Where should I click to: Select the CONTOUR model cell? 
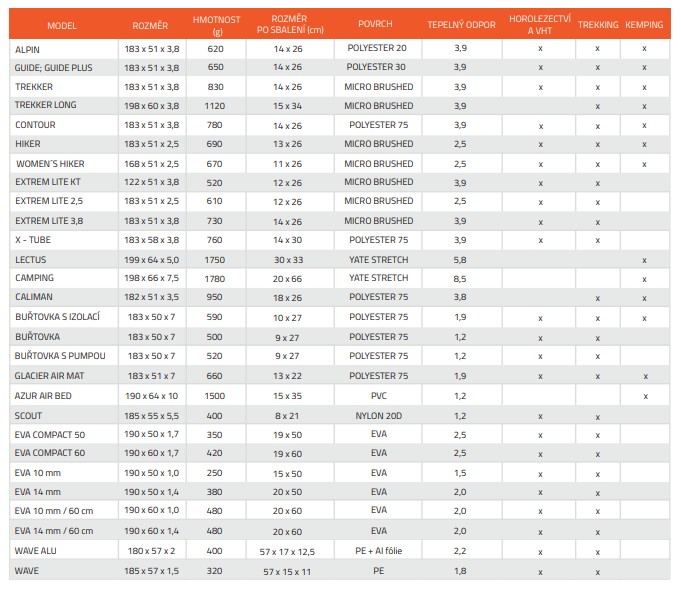pyautogui.click(x=35, y=125)
